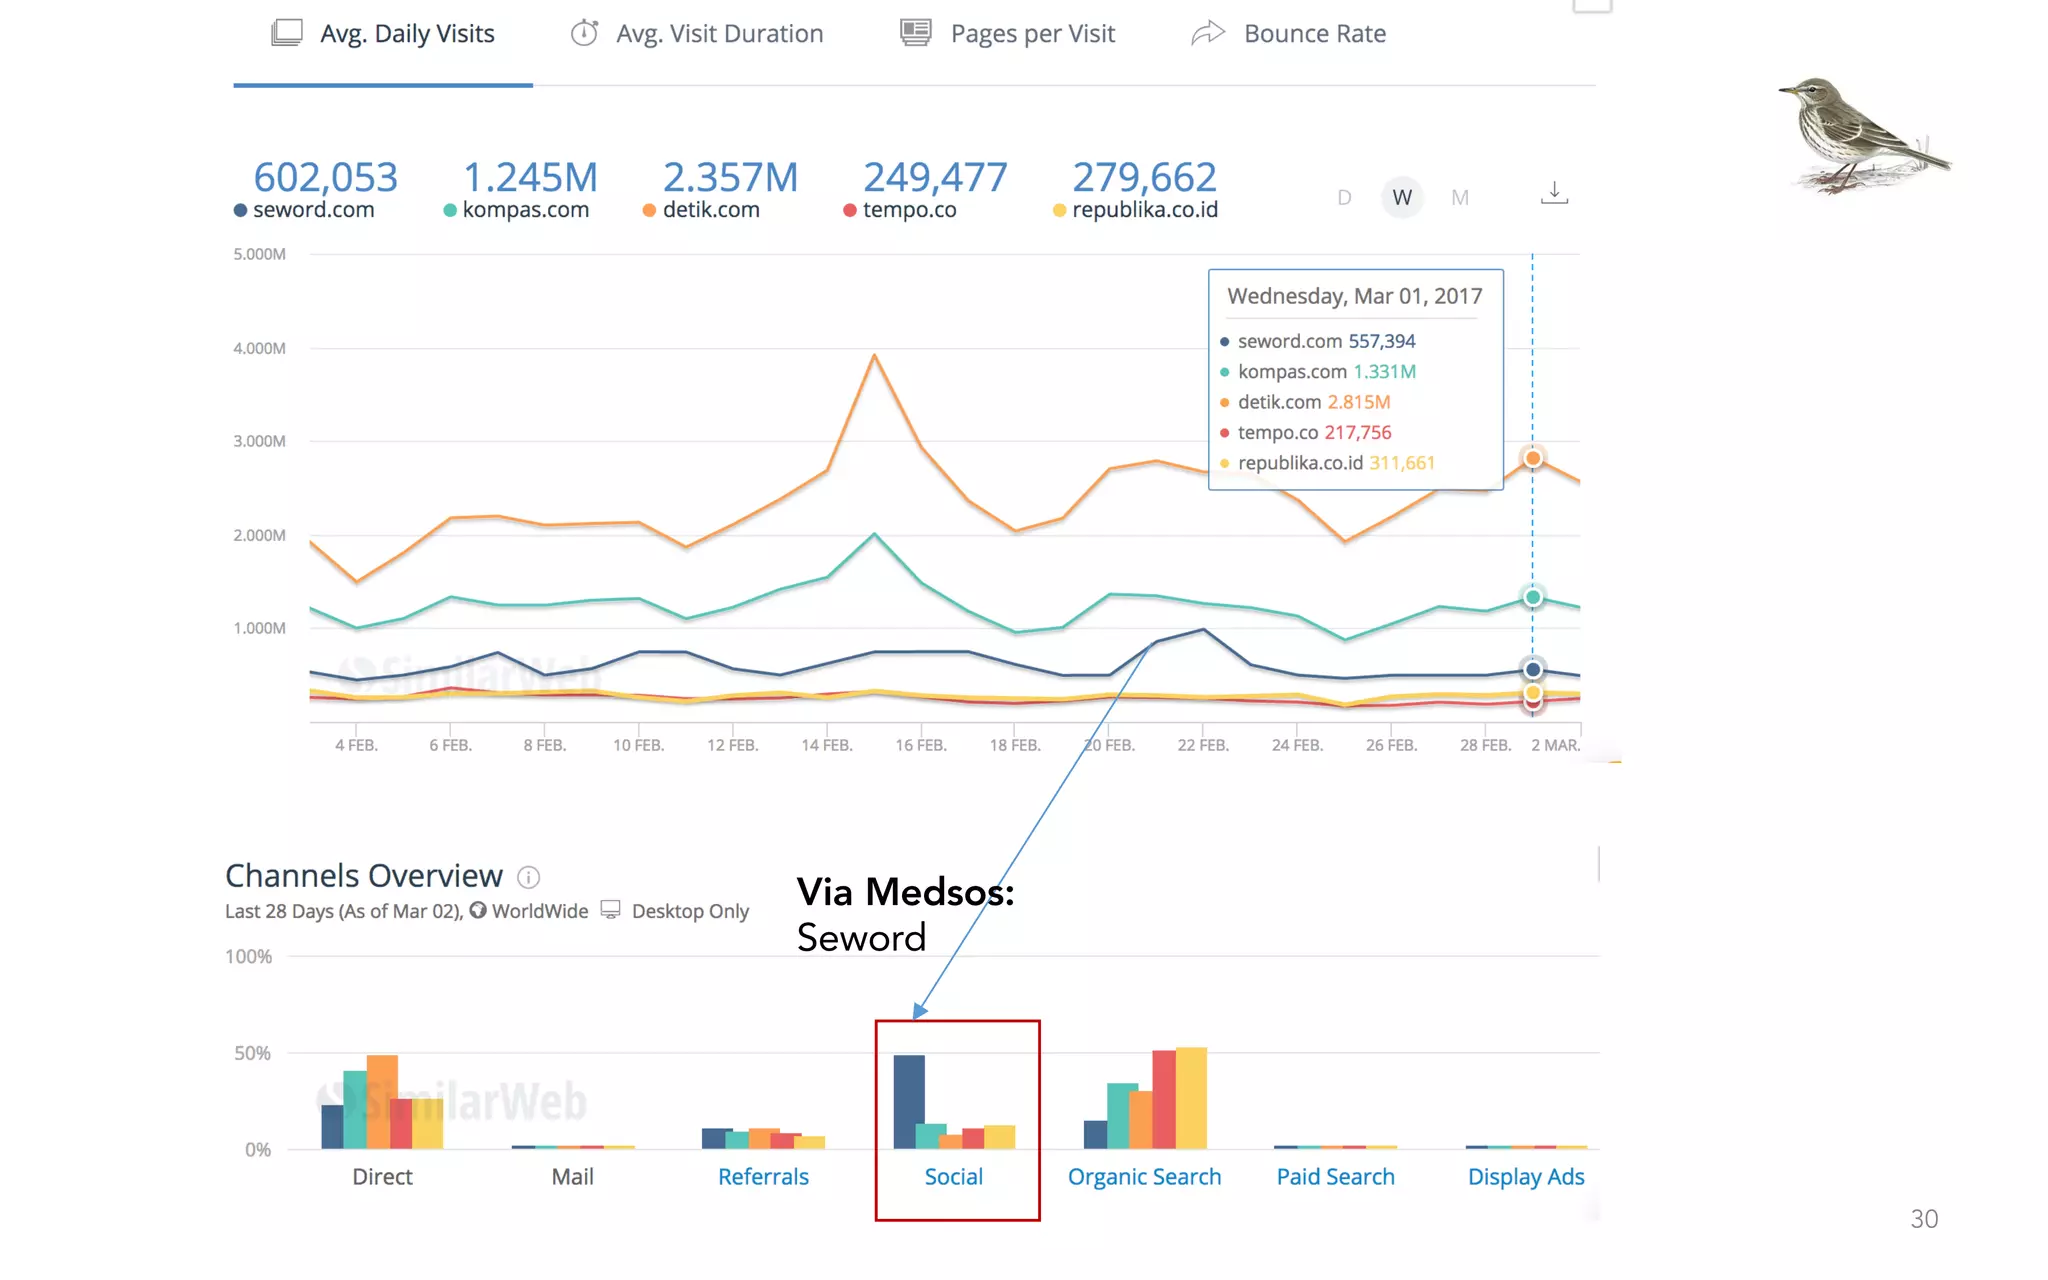Click the Channels Overview info icon

click(528, 877)
